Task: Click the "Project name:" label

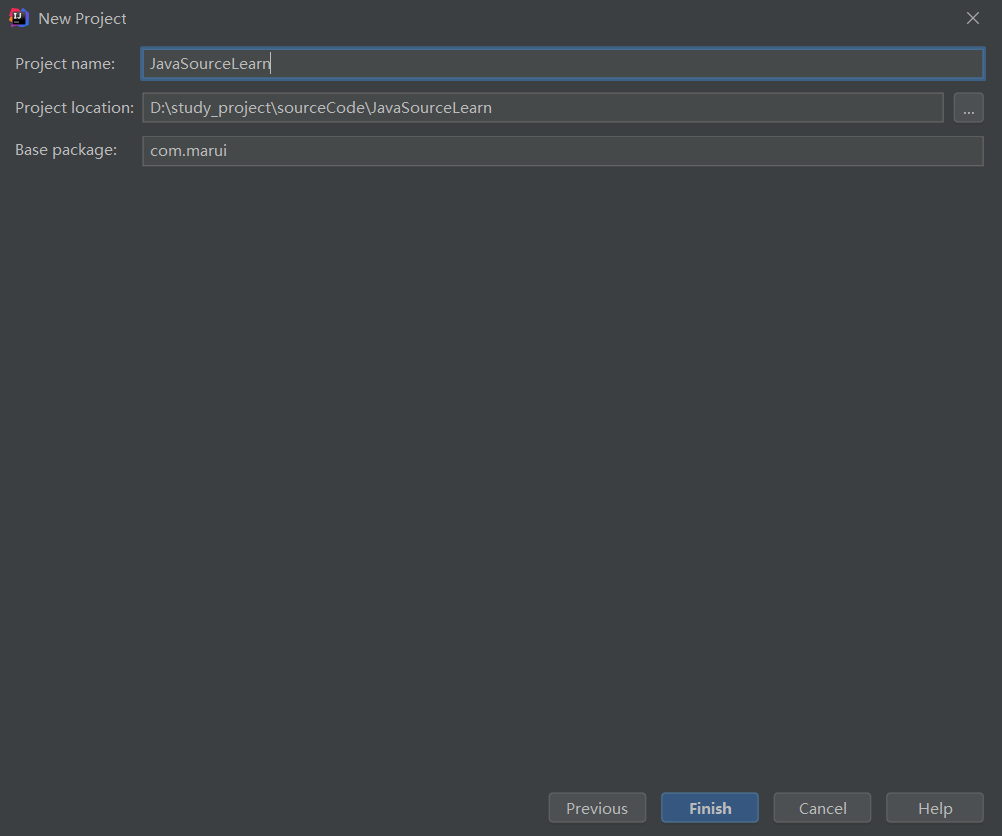Action: (x=65, y=64)
